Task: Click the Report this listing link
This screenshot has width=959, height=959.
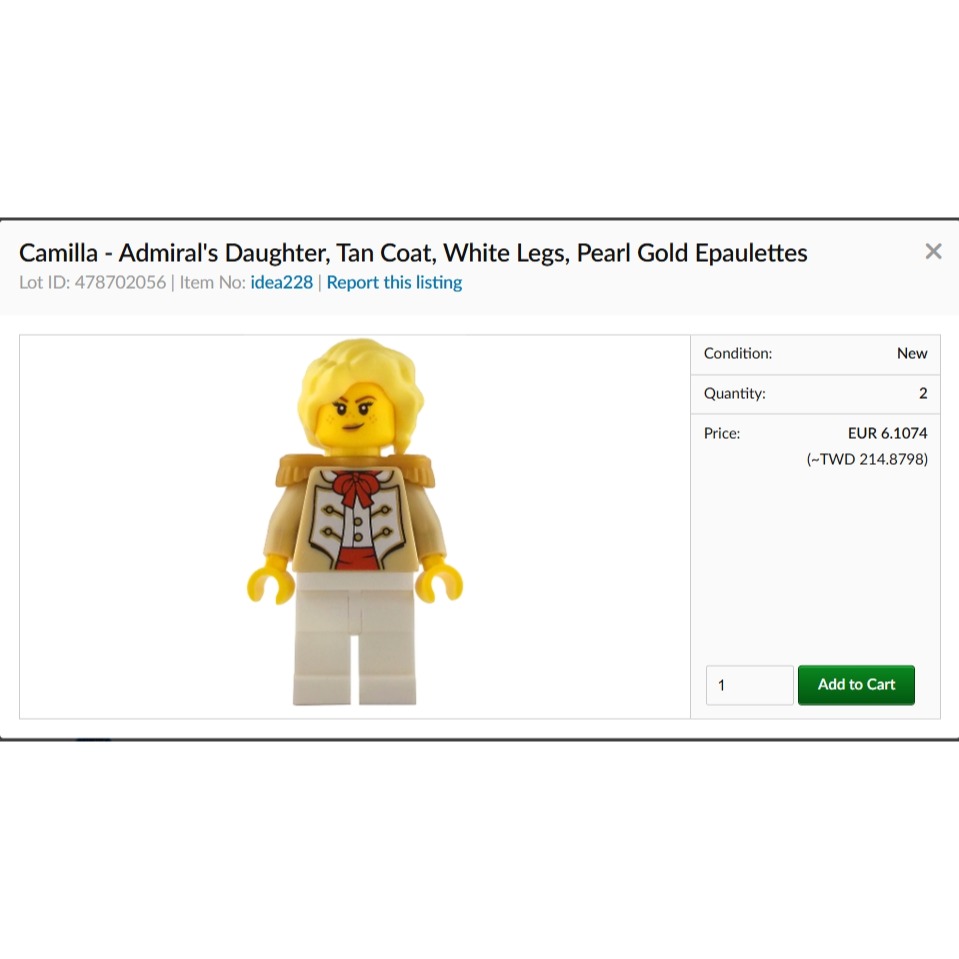Action: [394, 283]
